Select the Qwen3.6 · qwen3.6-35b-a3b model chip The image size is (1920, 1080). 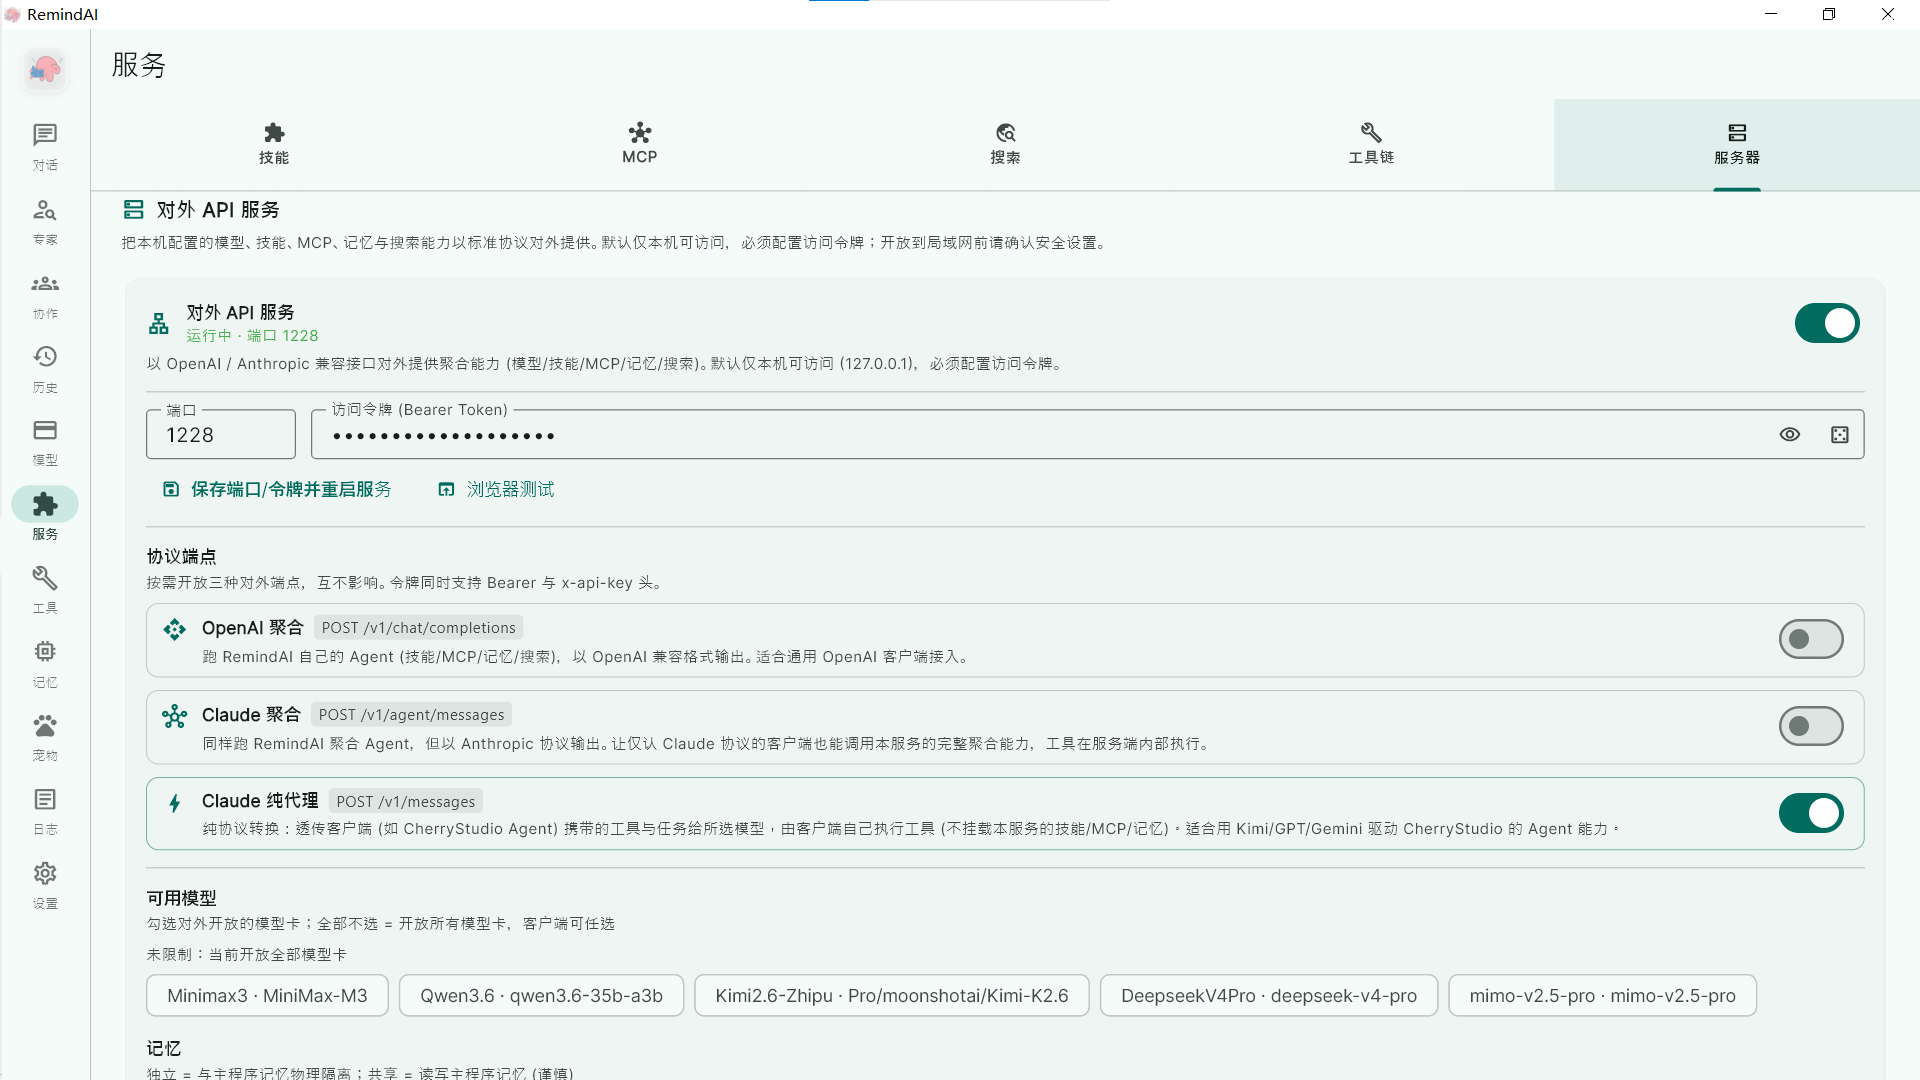541,996
